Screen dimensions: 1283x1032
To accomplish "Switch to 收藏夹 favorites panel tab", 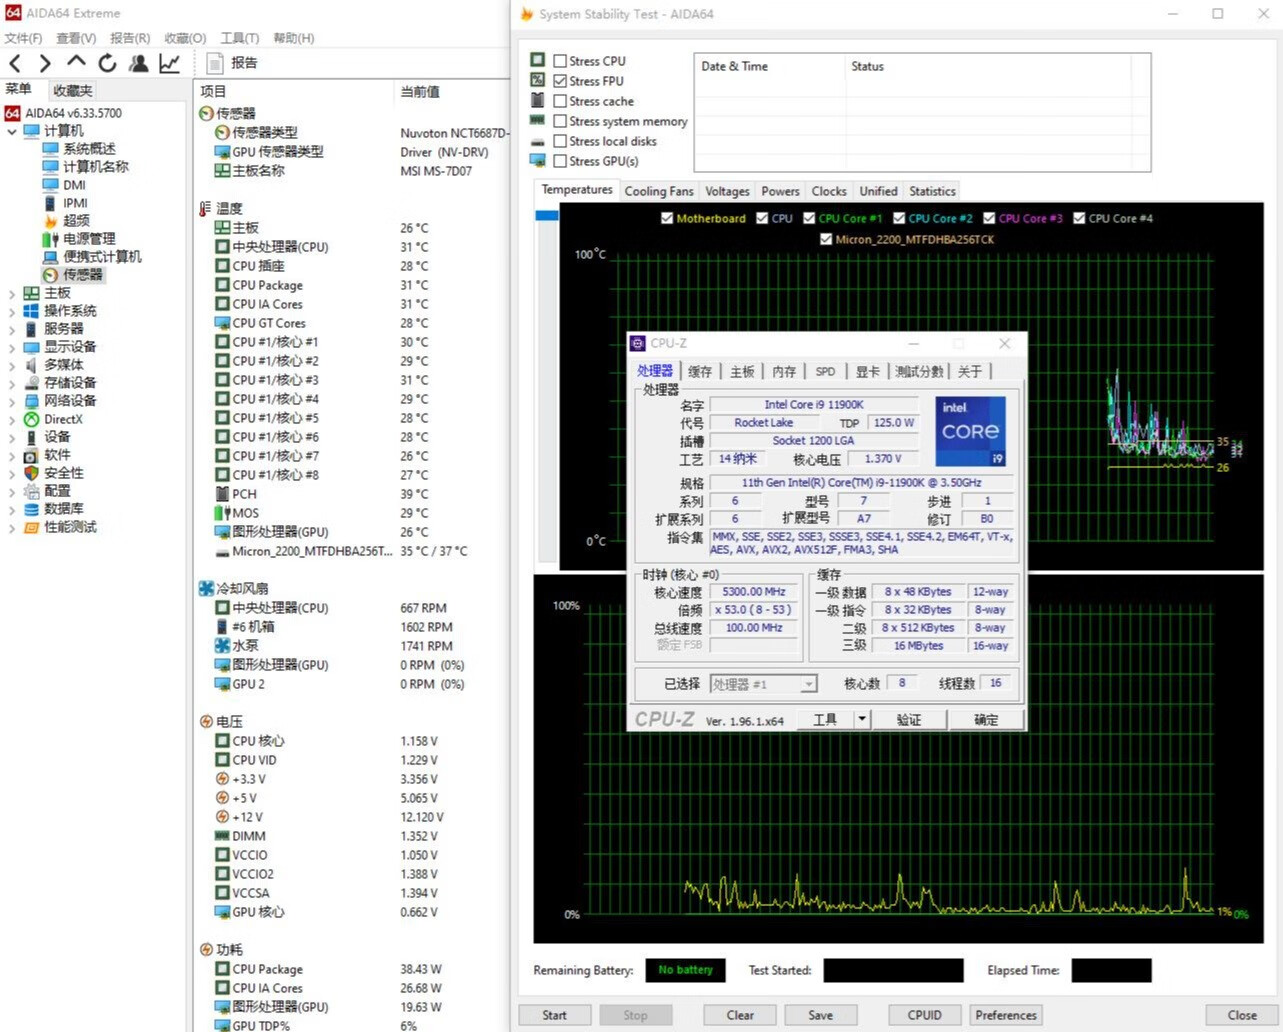I will (72, 90).
